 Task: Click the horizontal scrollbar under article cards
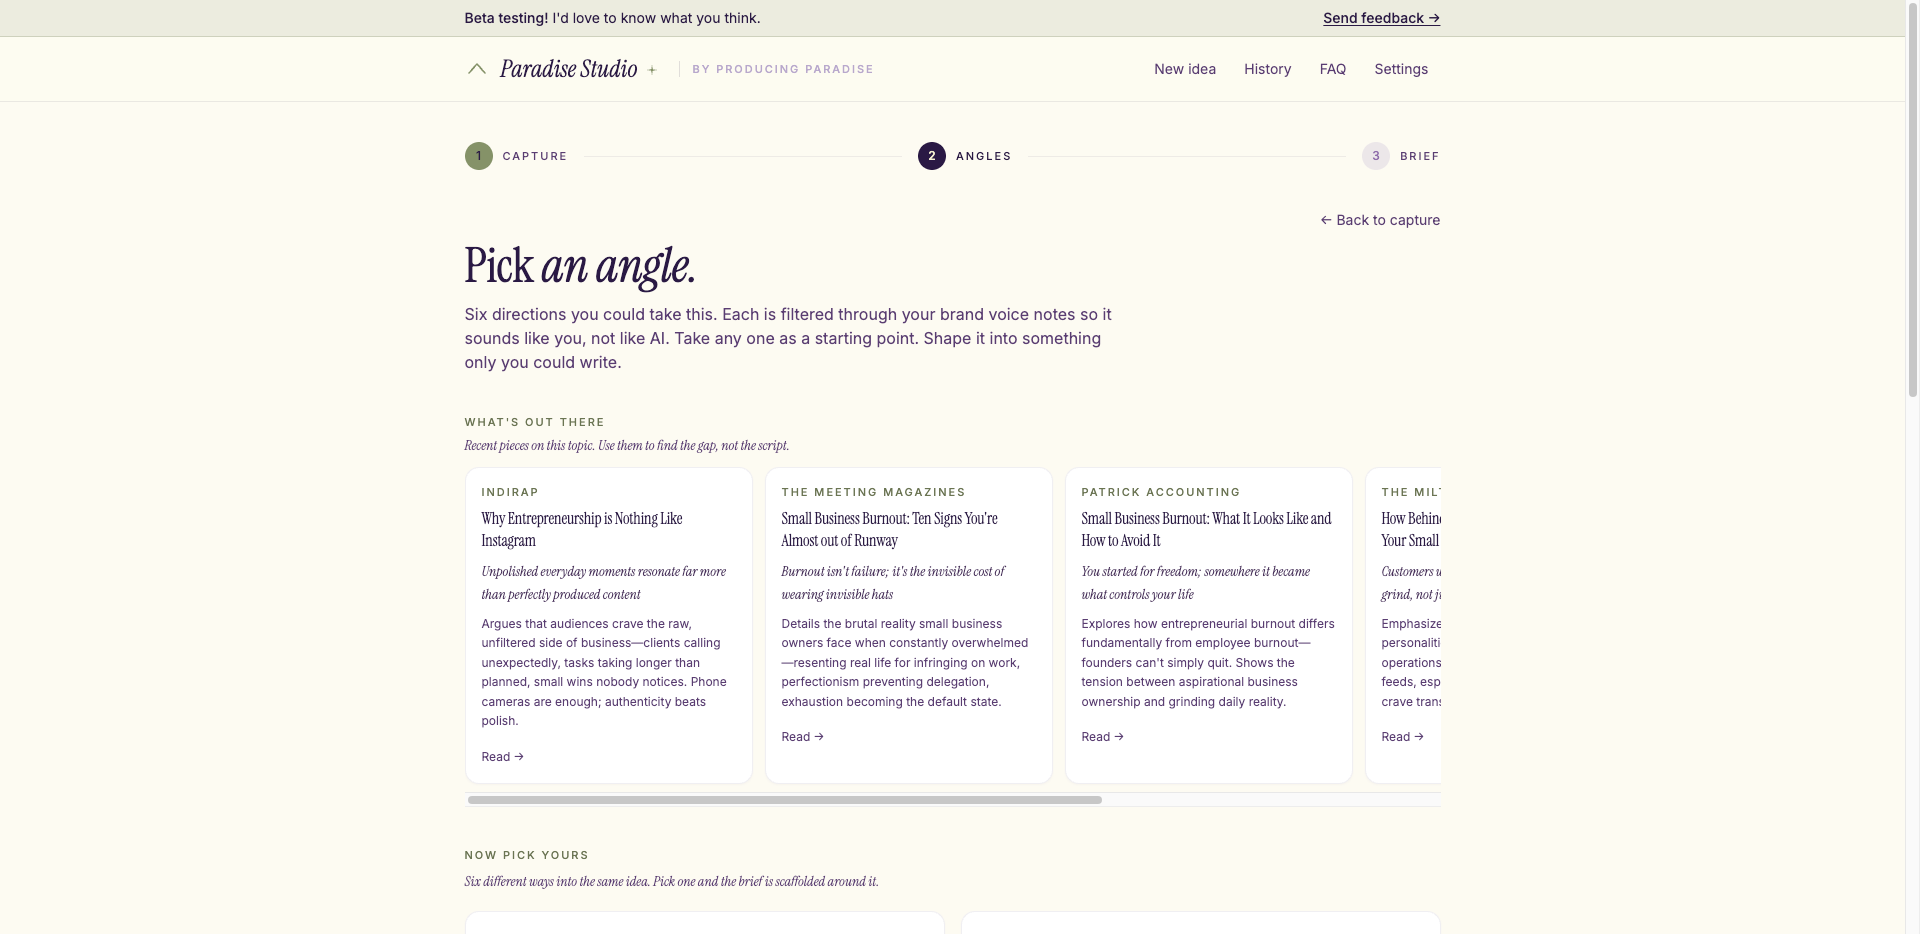[784, 800]
